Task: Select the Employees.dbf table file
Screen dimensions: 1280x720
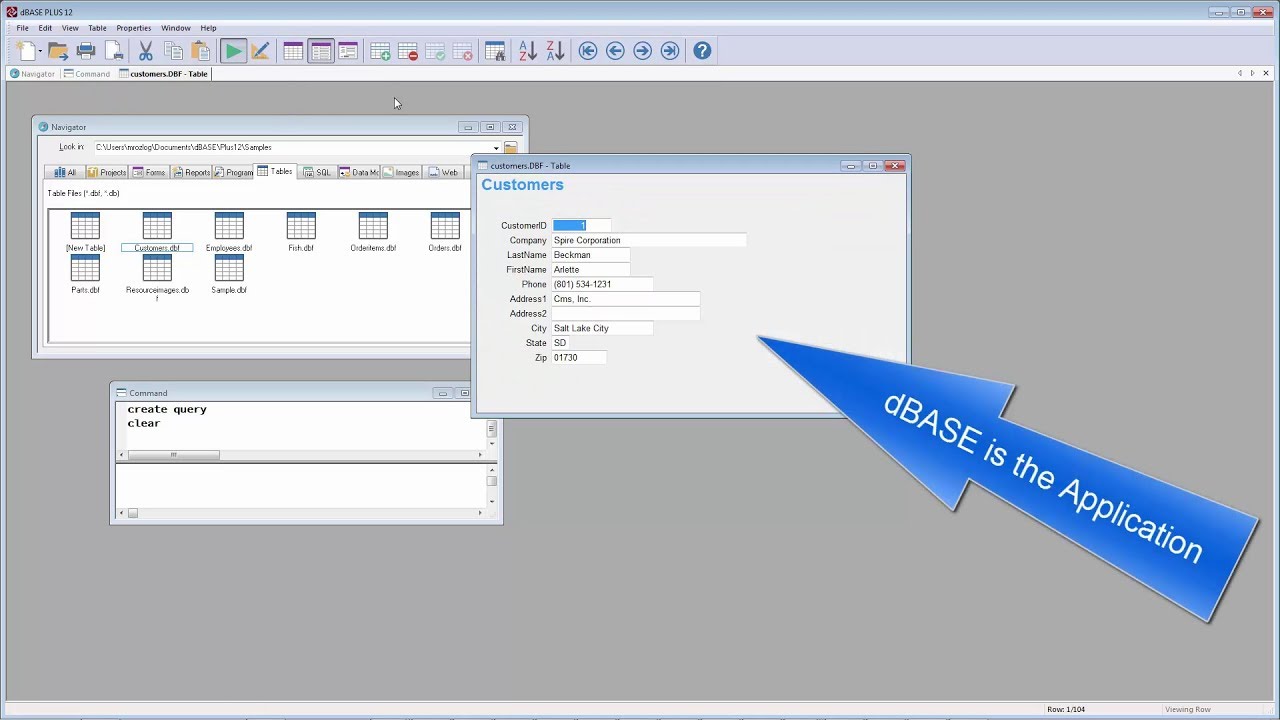Action: 229,232
